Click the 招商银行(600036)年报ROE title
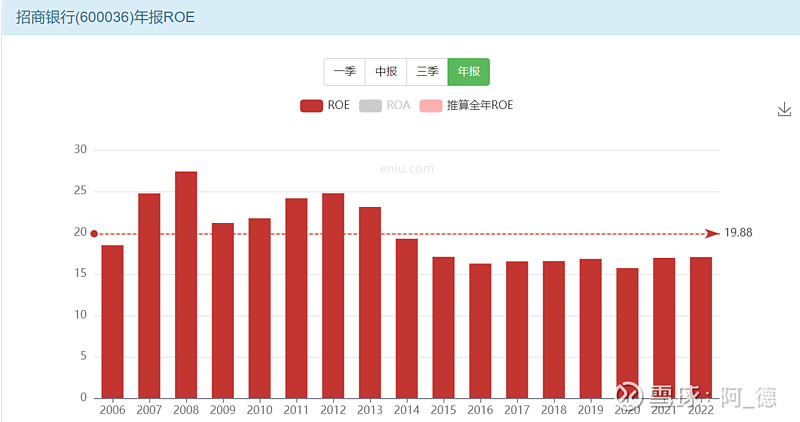Image resolution: width=800 pixels, height=422 pixels. point(105,17)
